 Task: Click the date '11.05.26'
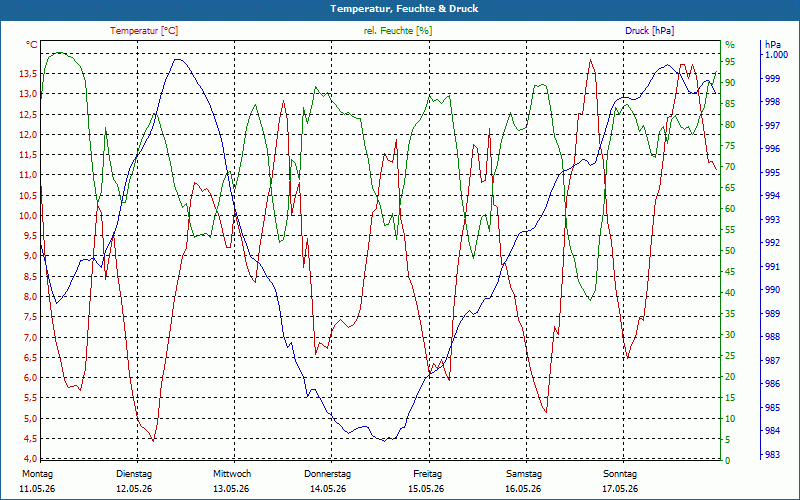37,489
